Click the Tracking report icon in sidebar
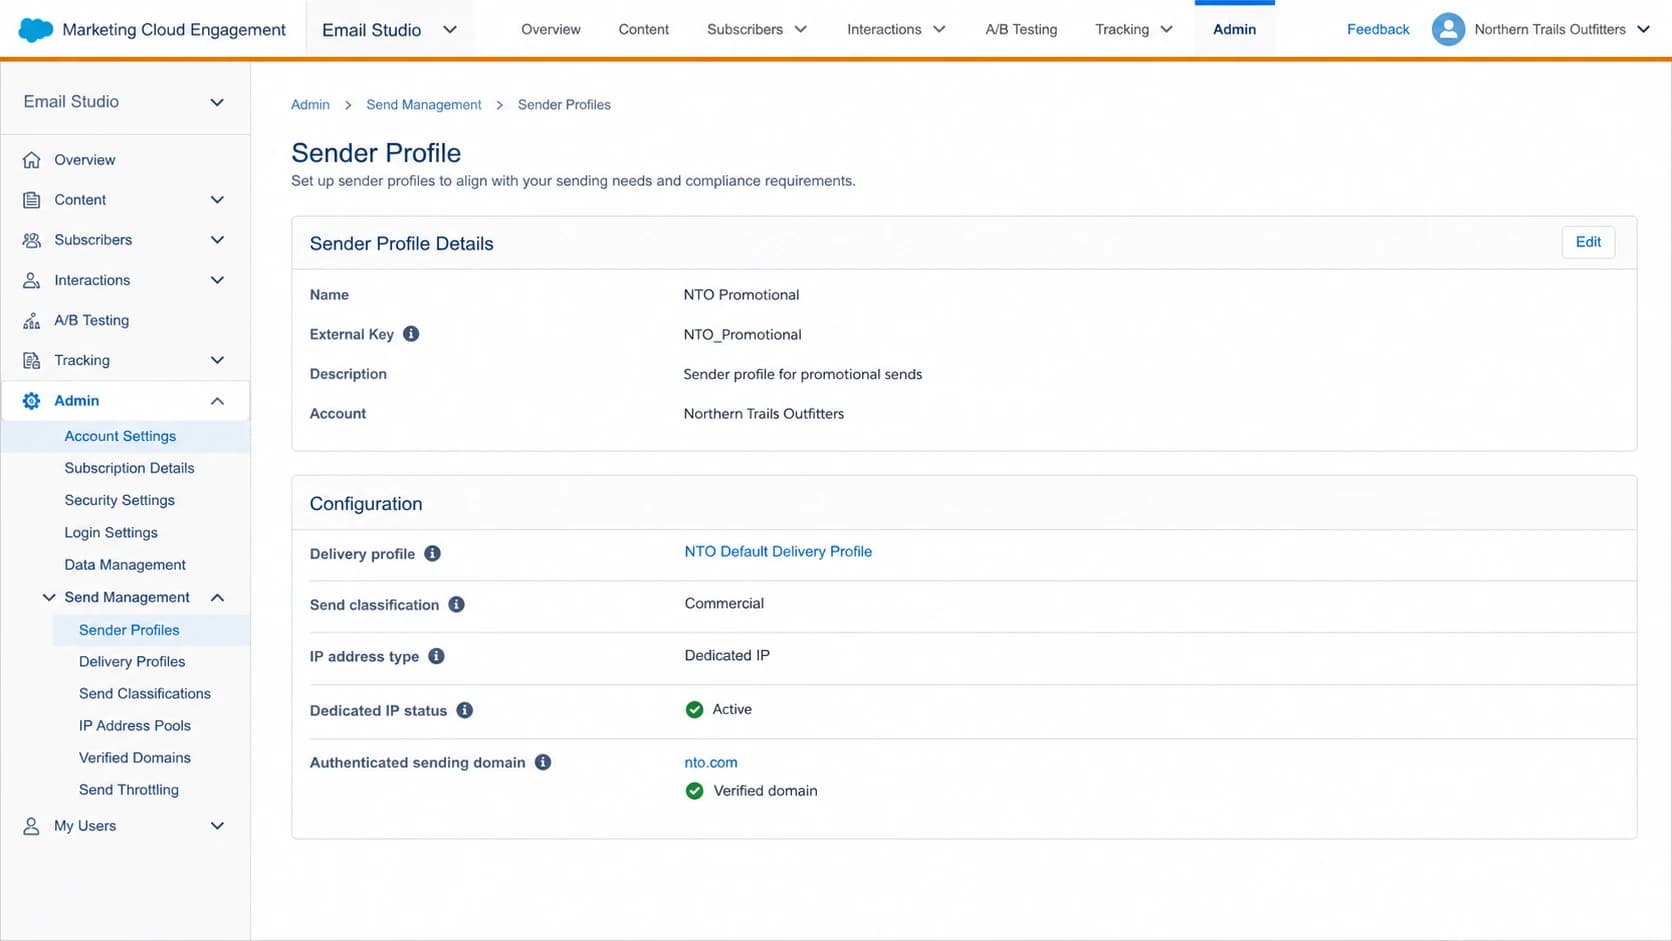This screenshot has width=1672, height=941. [32, 360]
